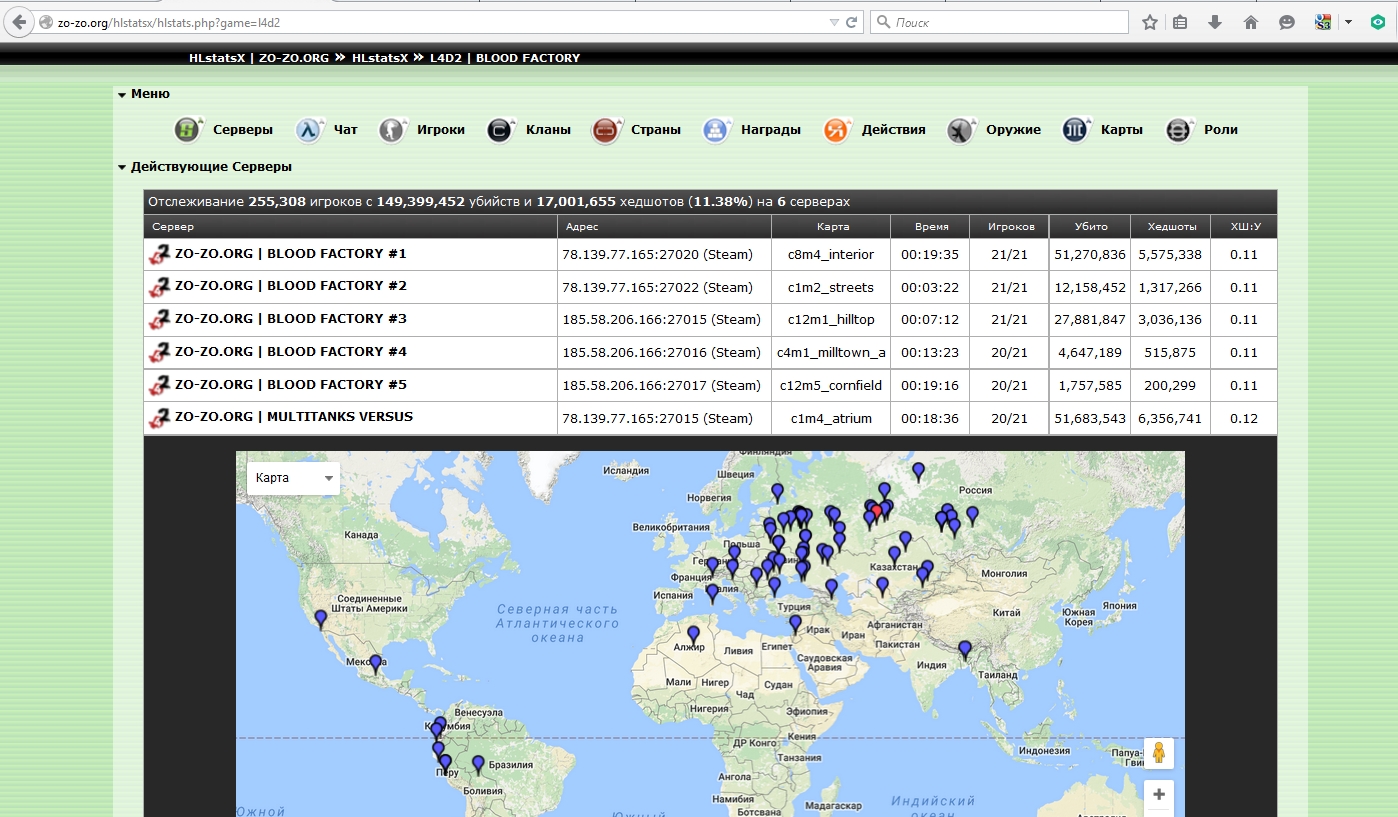Open MULTITANKS VERSUS server link
Viewport: 1398px width, 817px height.
(293, 417)
